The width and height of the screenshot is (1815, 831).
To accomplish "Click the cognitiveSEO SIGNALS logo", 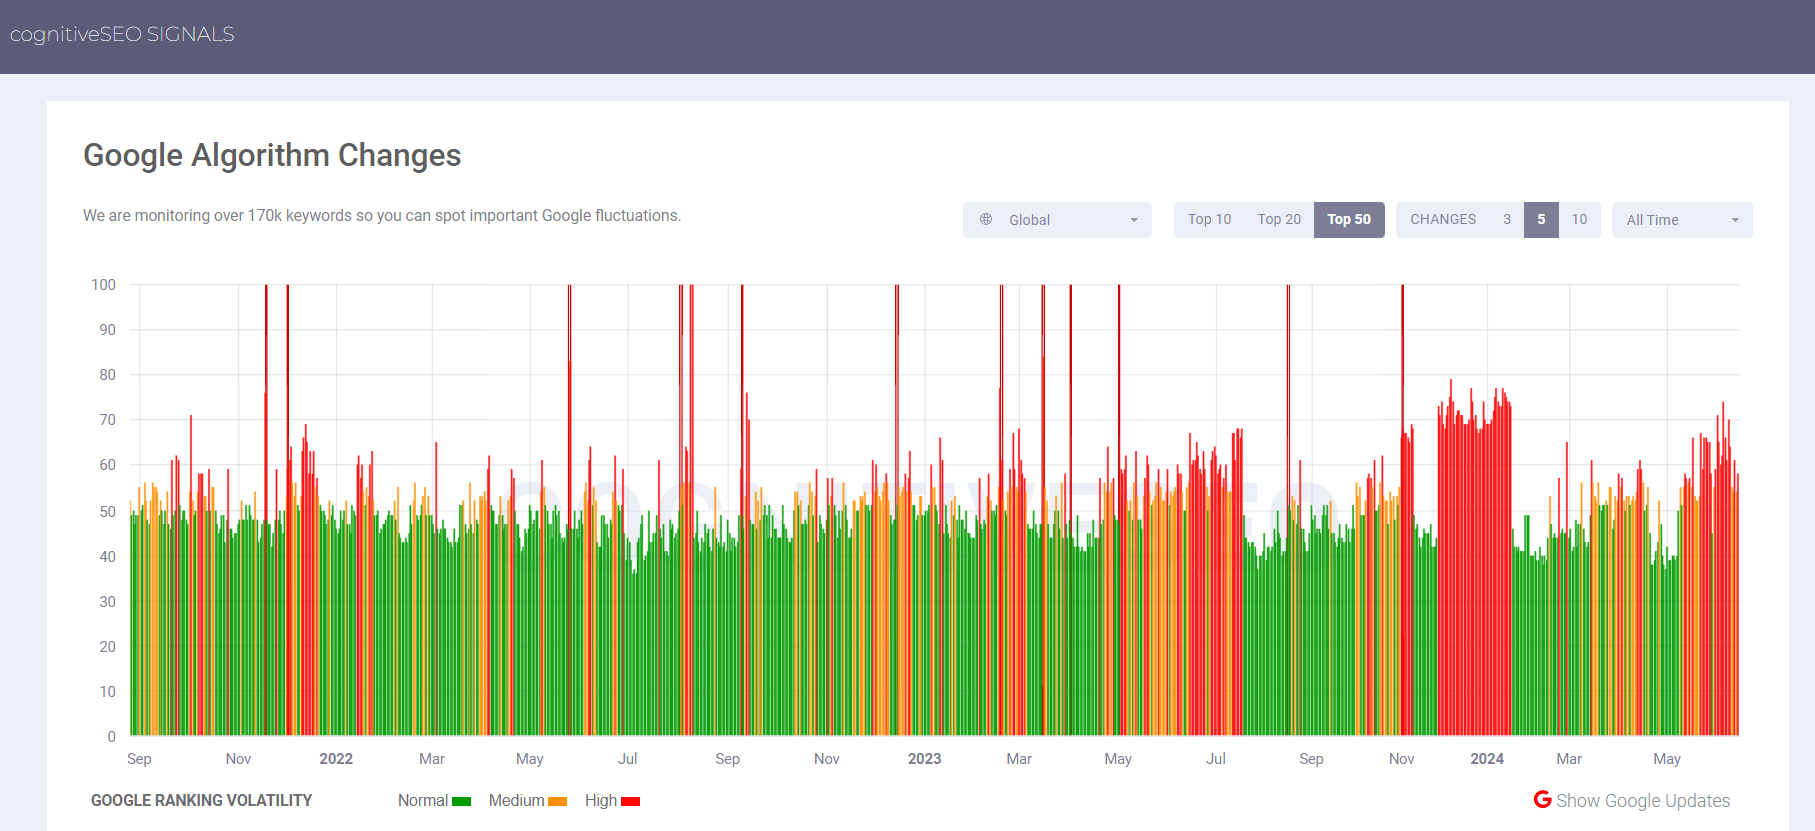I will pyautogui.click(x=122, y=34).
